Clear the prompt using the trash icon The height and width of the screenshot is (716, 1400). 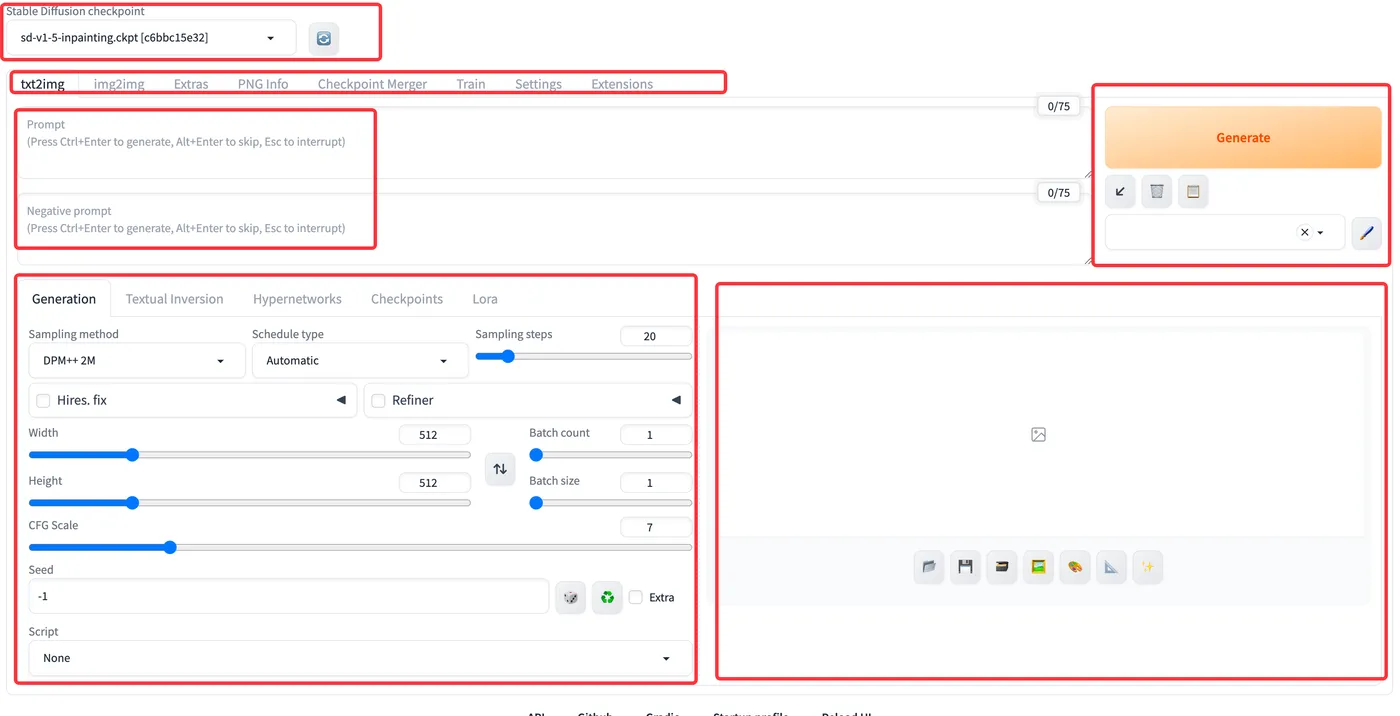tap(1157, 191)
